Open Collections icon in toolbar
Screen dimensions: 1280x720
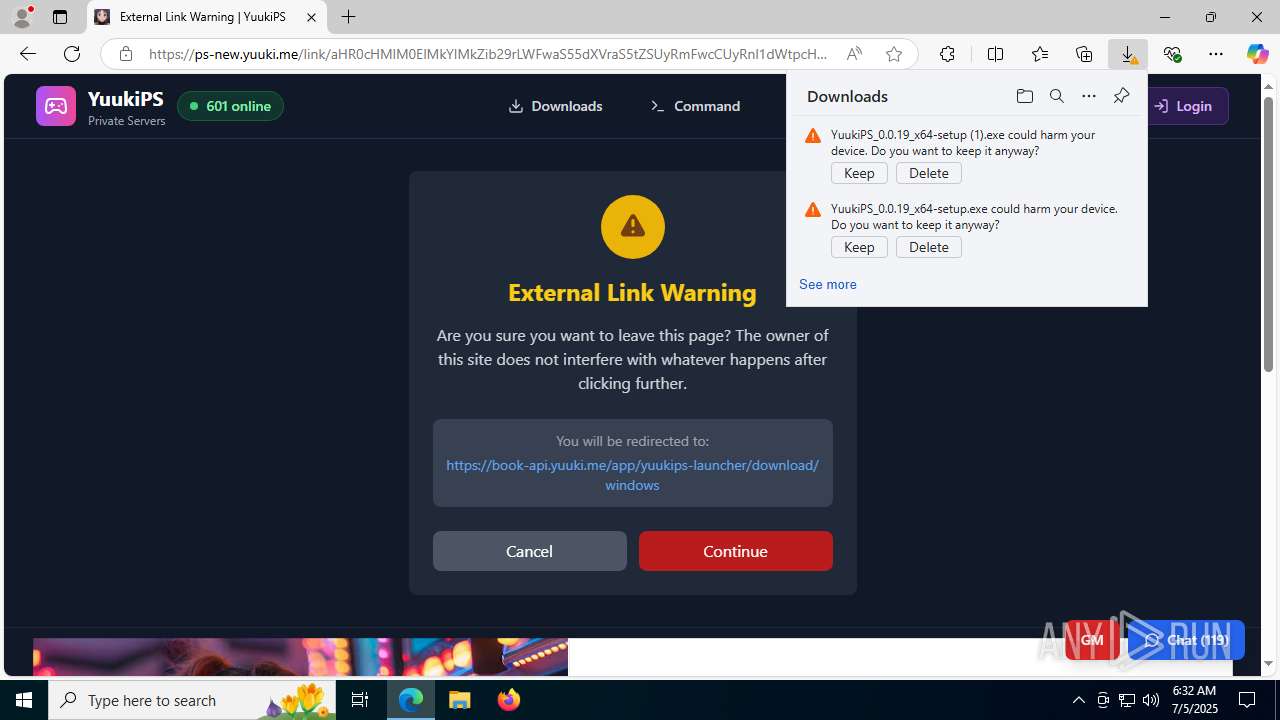click(x=1084, y=54)
